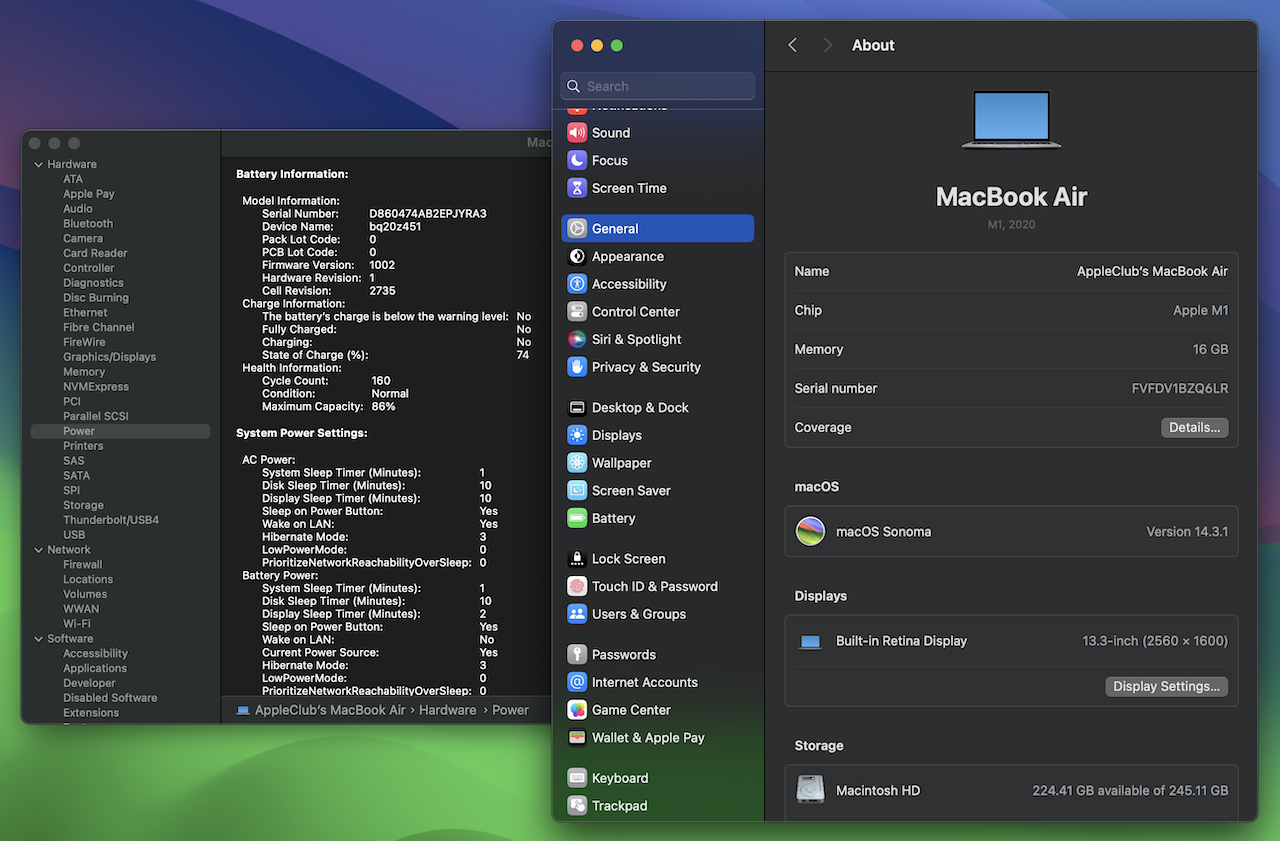Open Keyboard label in sidebar
The height and width of the screenshot is (841, 1280).
tap(620, 778)
